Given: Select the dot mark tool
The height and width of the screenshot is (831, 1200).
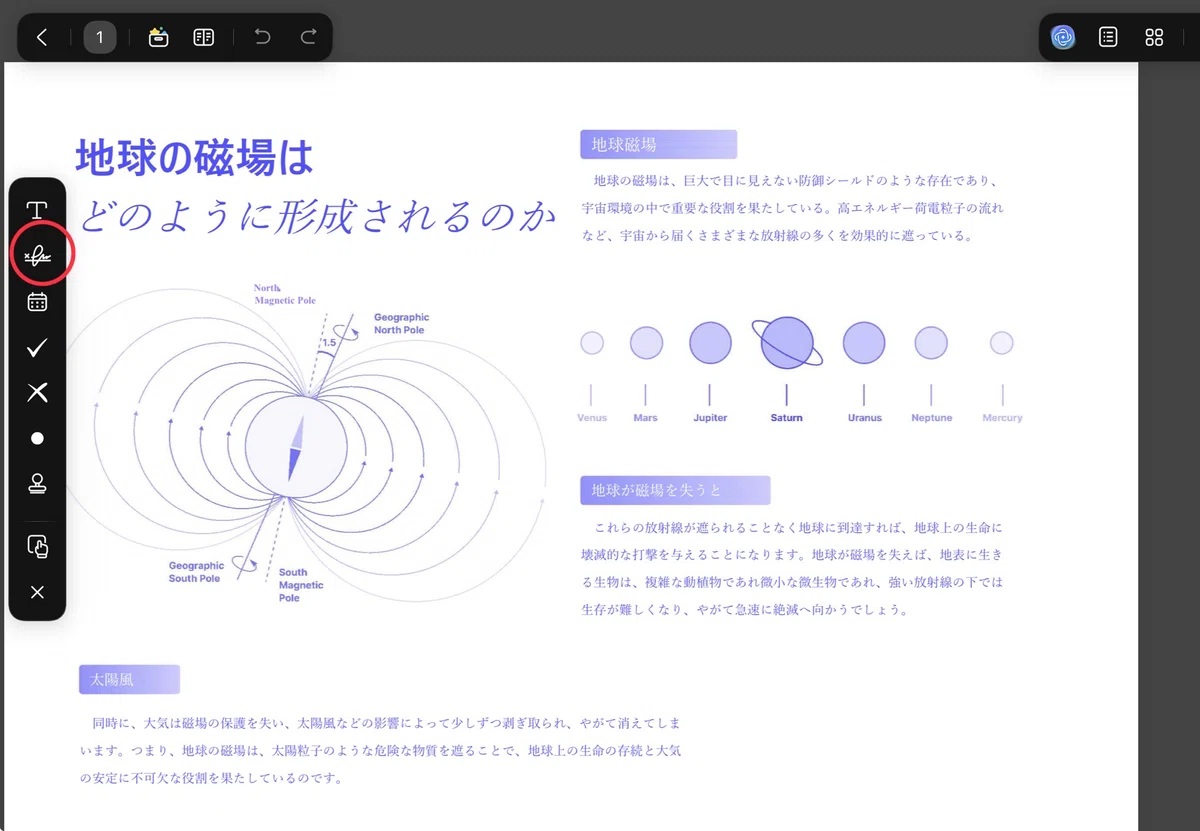Looking at the screenshot, I should click(37, 439).
